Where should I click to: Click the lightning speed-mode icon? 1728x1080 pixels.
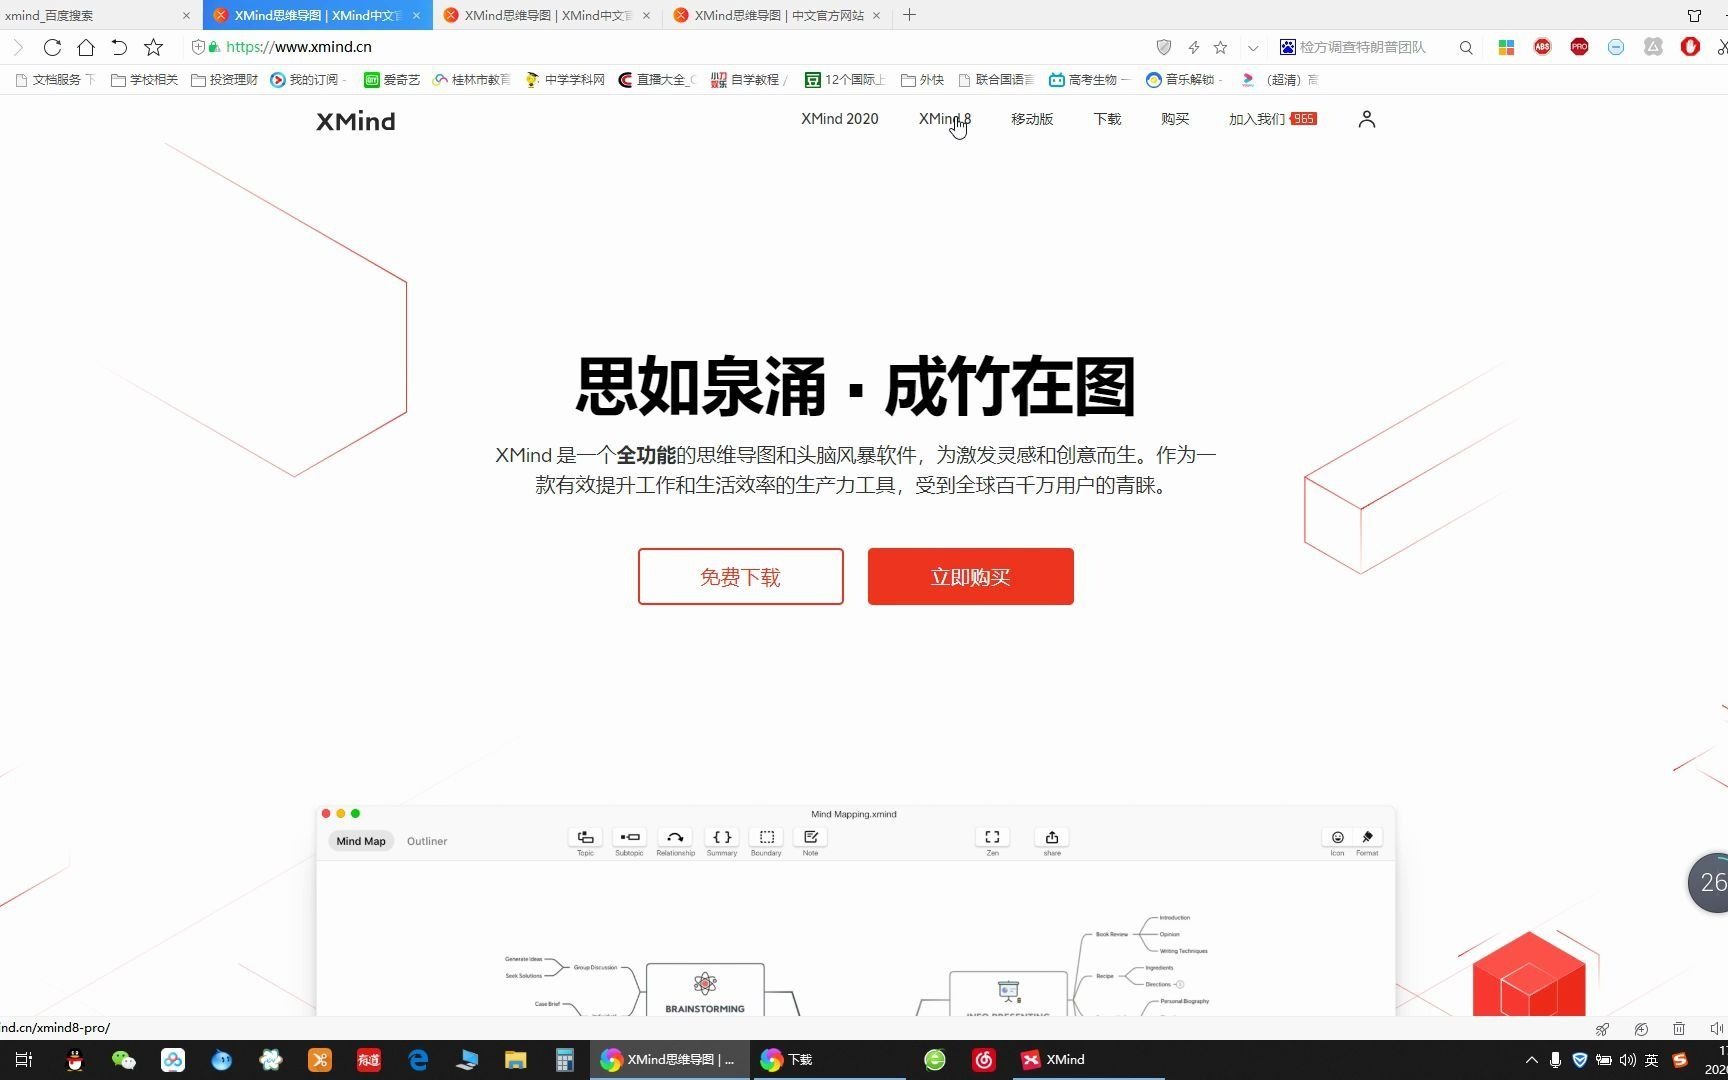click(1193, 47)
